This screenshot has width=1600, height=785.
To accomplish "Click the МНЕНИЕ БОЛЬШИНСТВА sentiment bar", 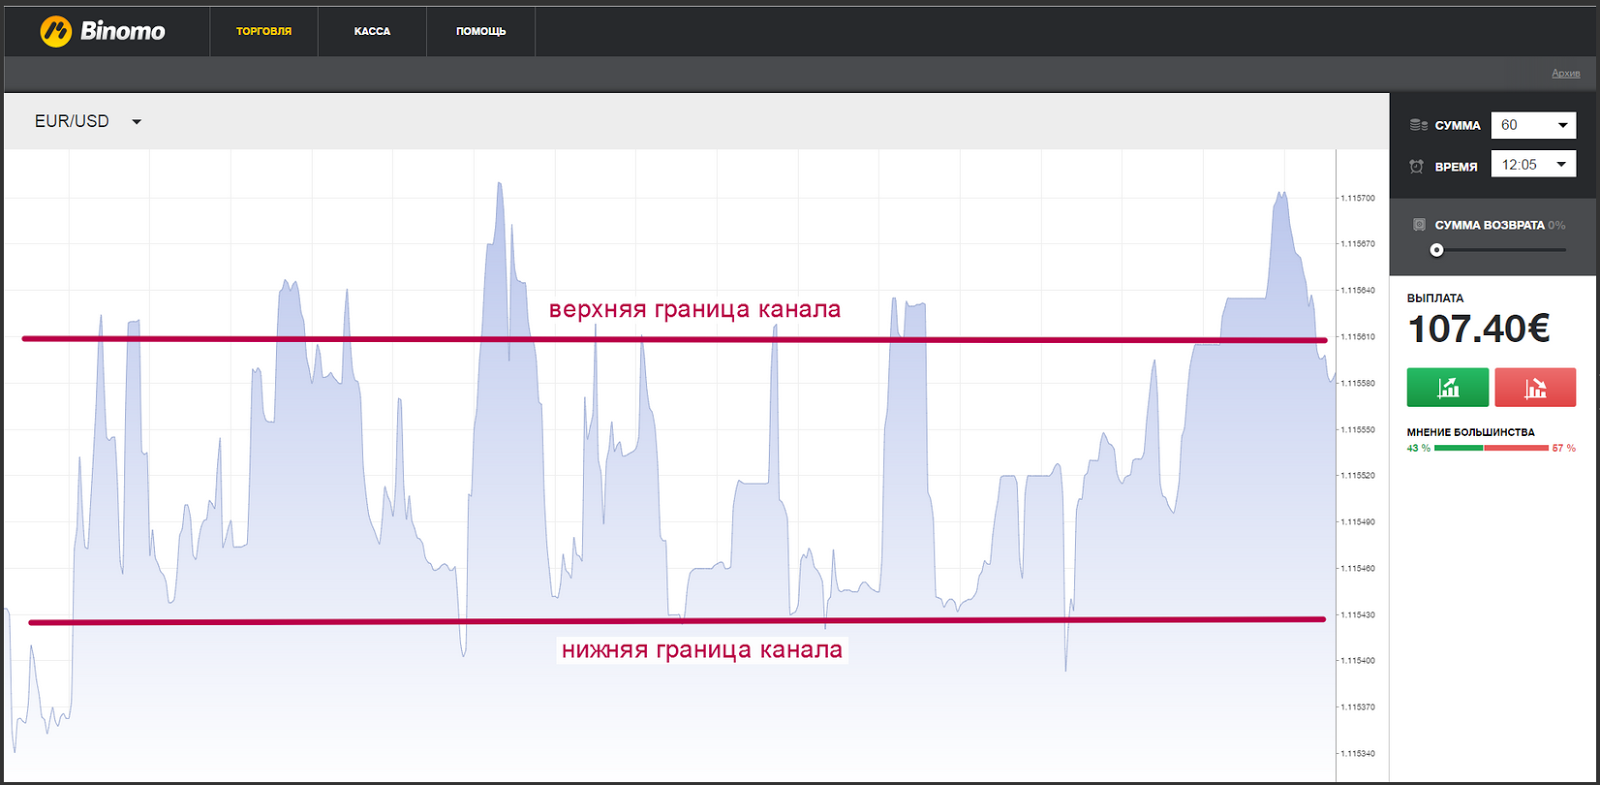I will coord(1491,448).
